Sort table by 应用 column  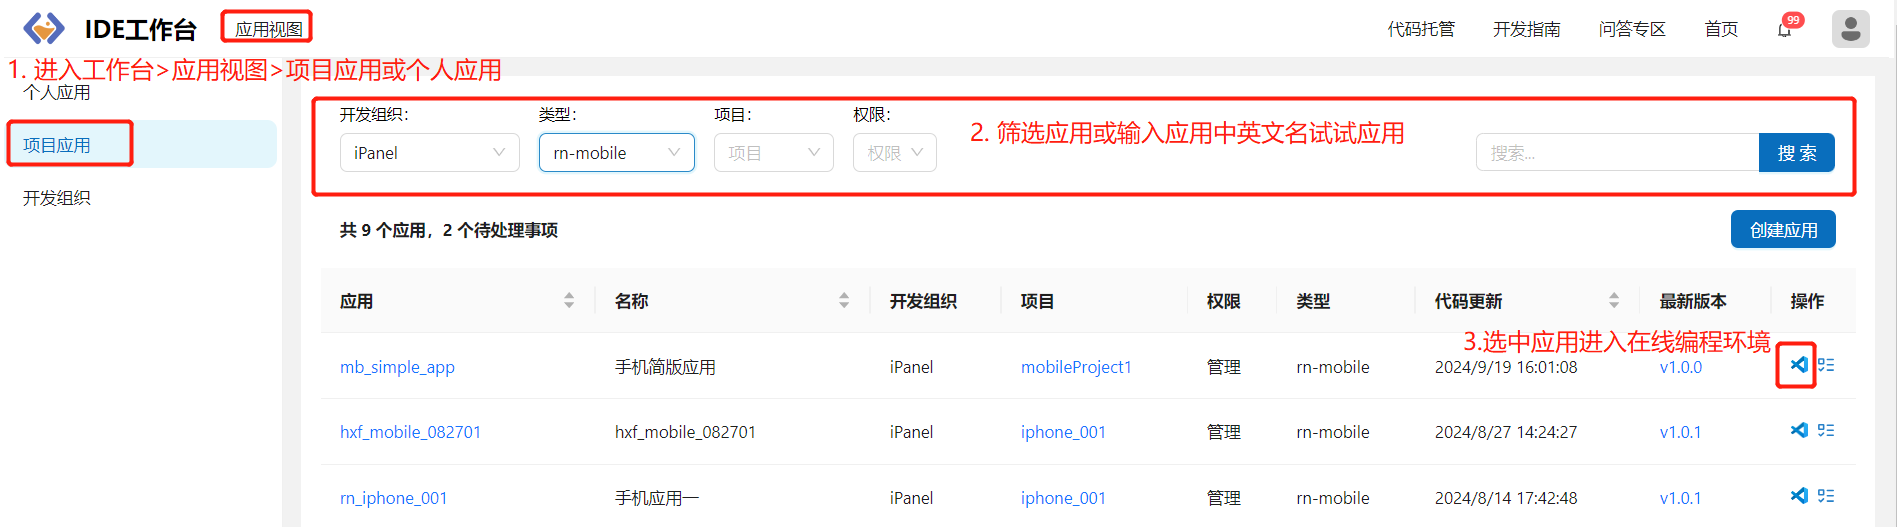point(569,301)
